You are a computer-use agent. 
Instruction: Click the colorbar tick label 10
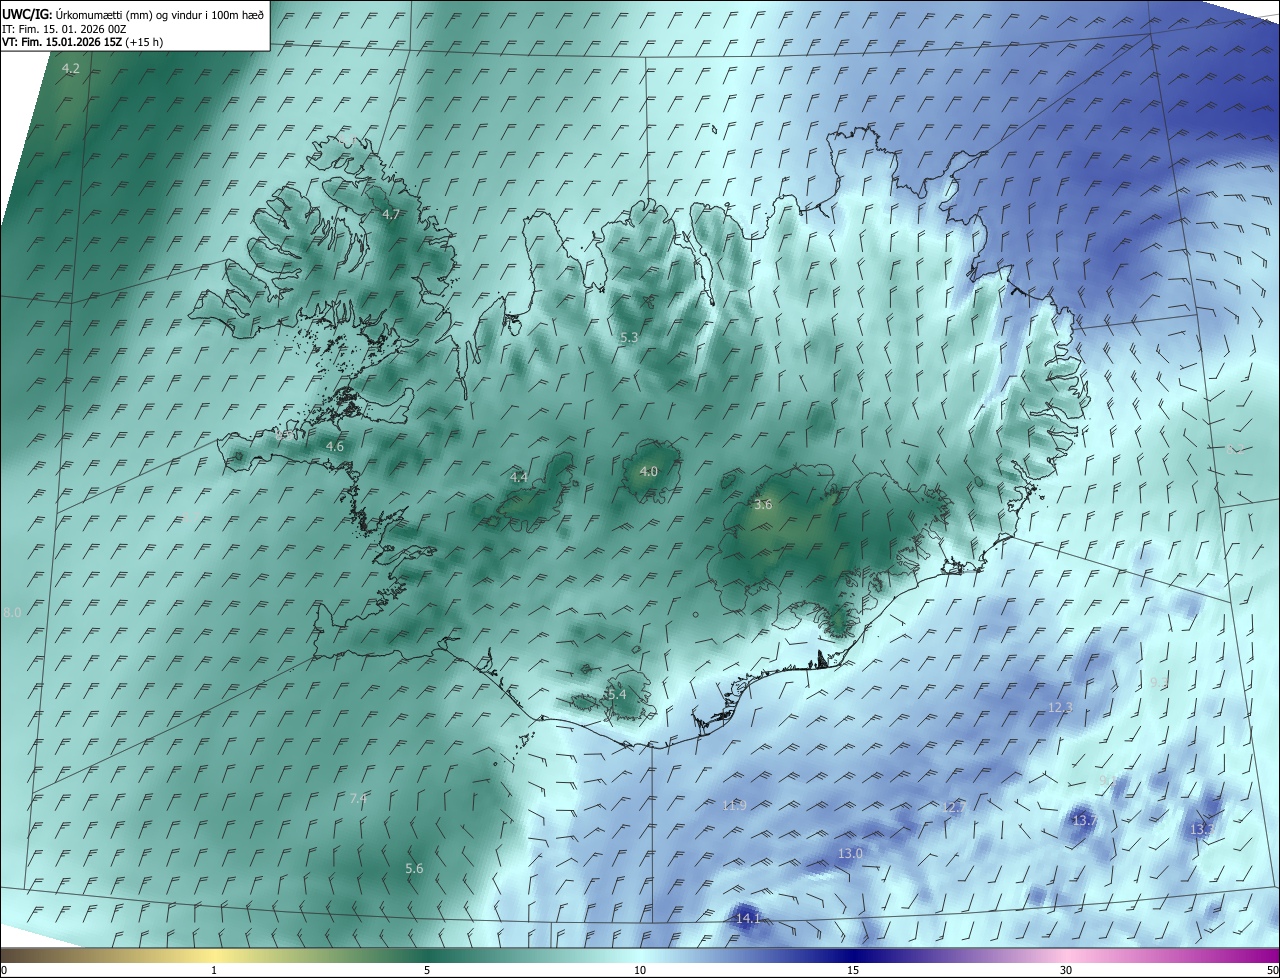coord(640,970)
